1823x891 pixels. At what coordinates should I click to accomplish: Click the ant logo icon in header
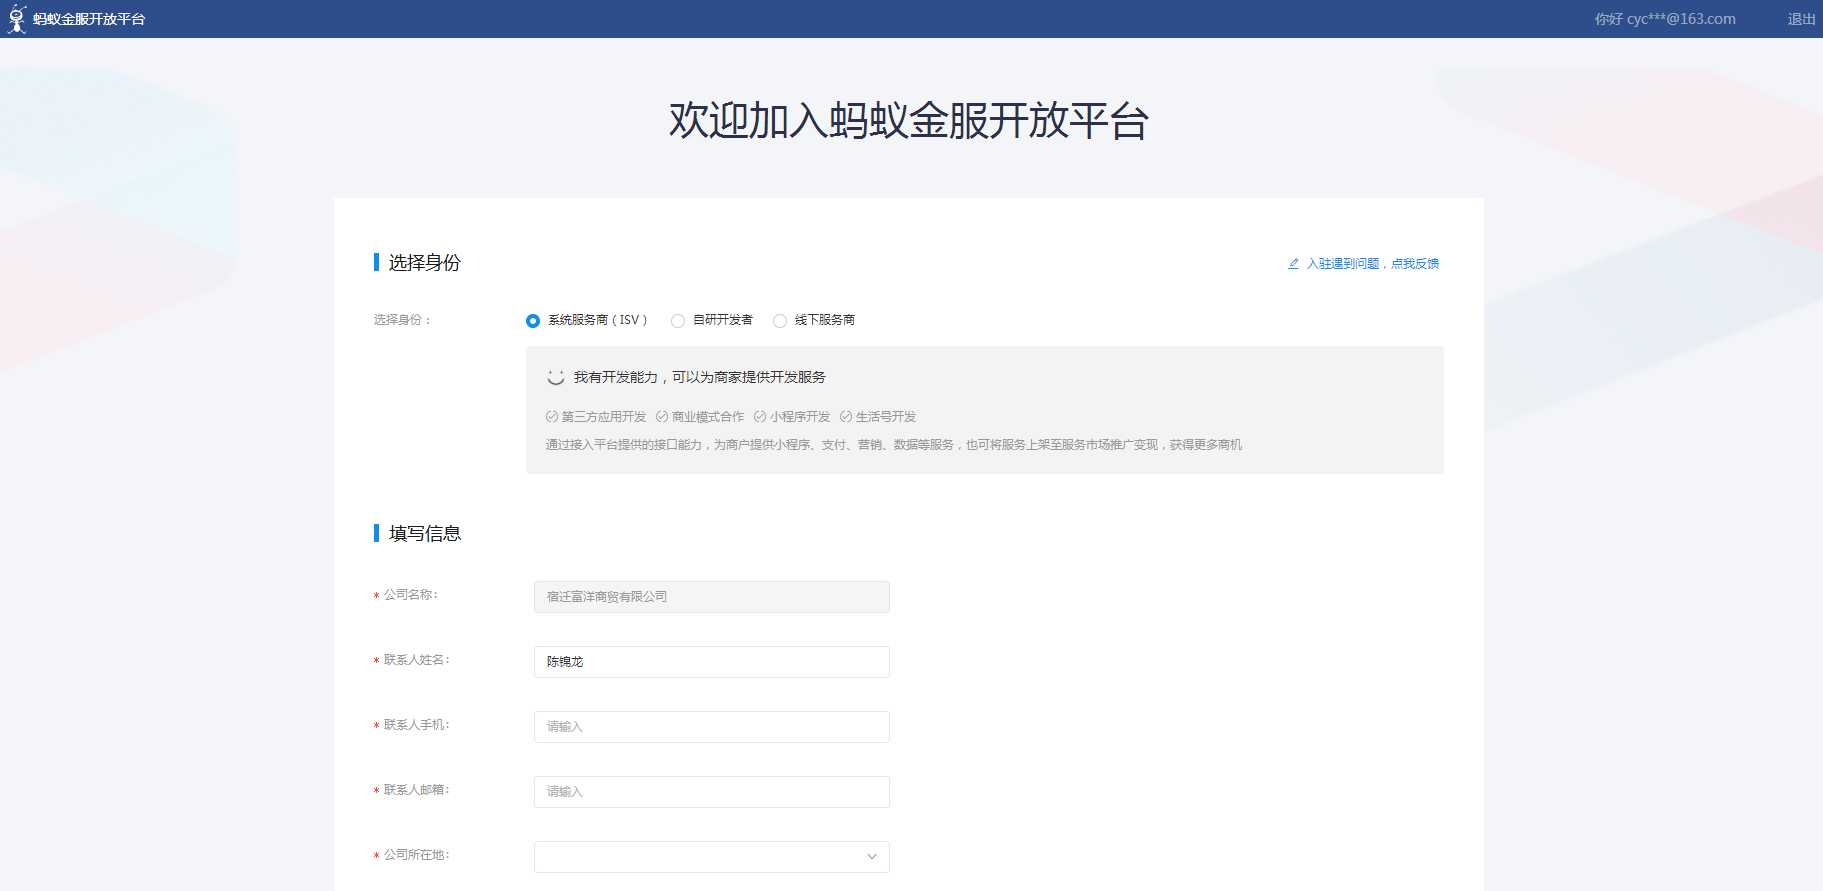(x=17, y=19)
